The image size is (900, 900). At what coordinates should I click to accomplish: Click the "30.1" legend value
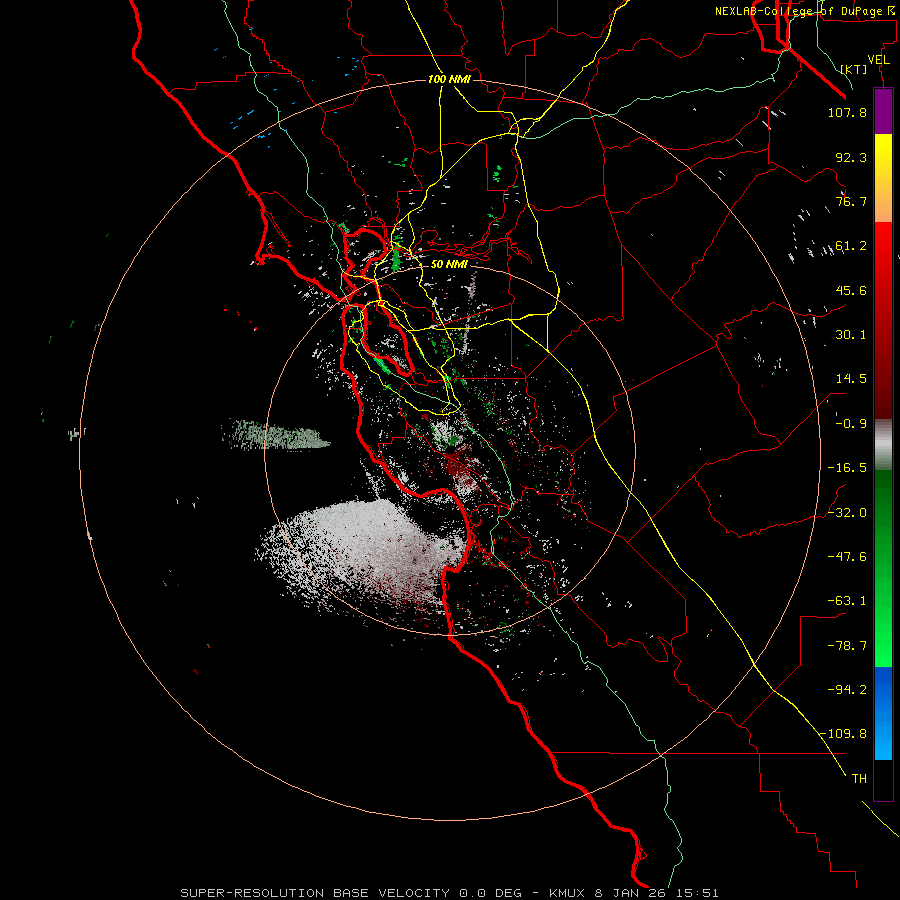851,335
